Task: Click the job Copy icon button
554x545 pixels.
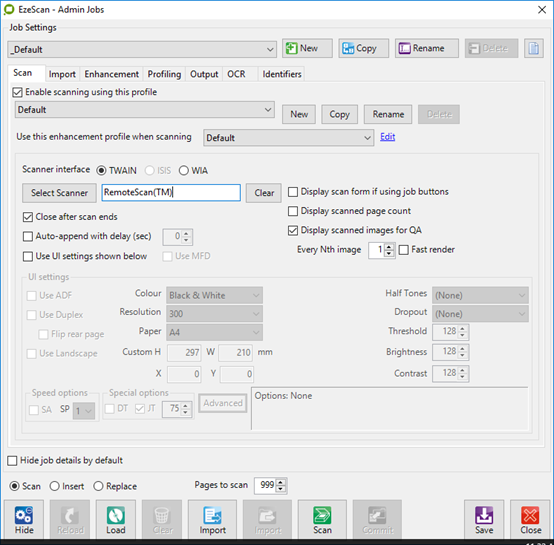Action: point(364,48)
